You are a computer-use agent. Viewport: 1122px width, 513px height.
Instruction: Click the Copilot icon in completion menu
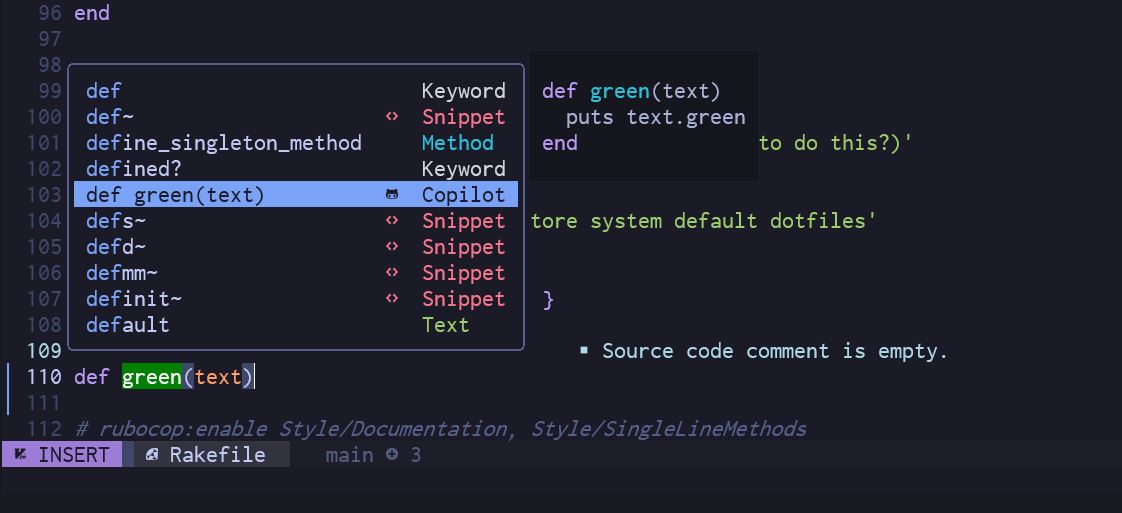click(392, 195)
